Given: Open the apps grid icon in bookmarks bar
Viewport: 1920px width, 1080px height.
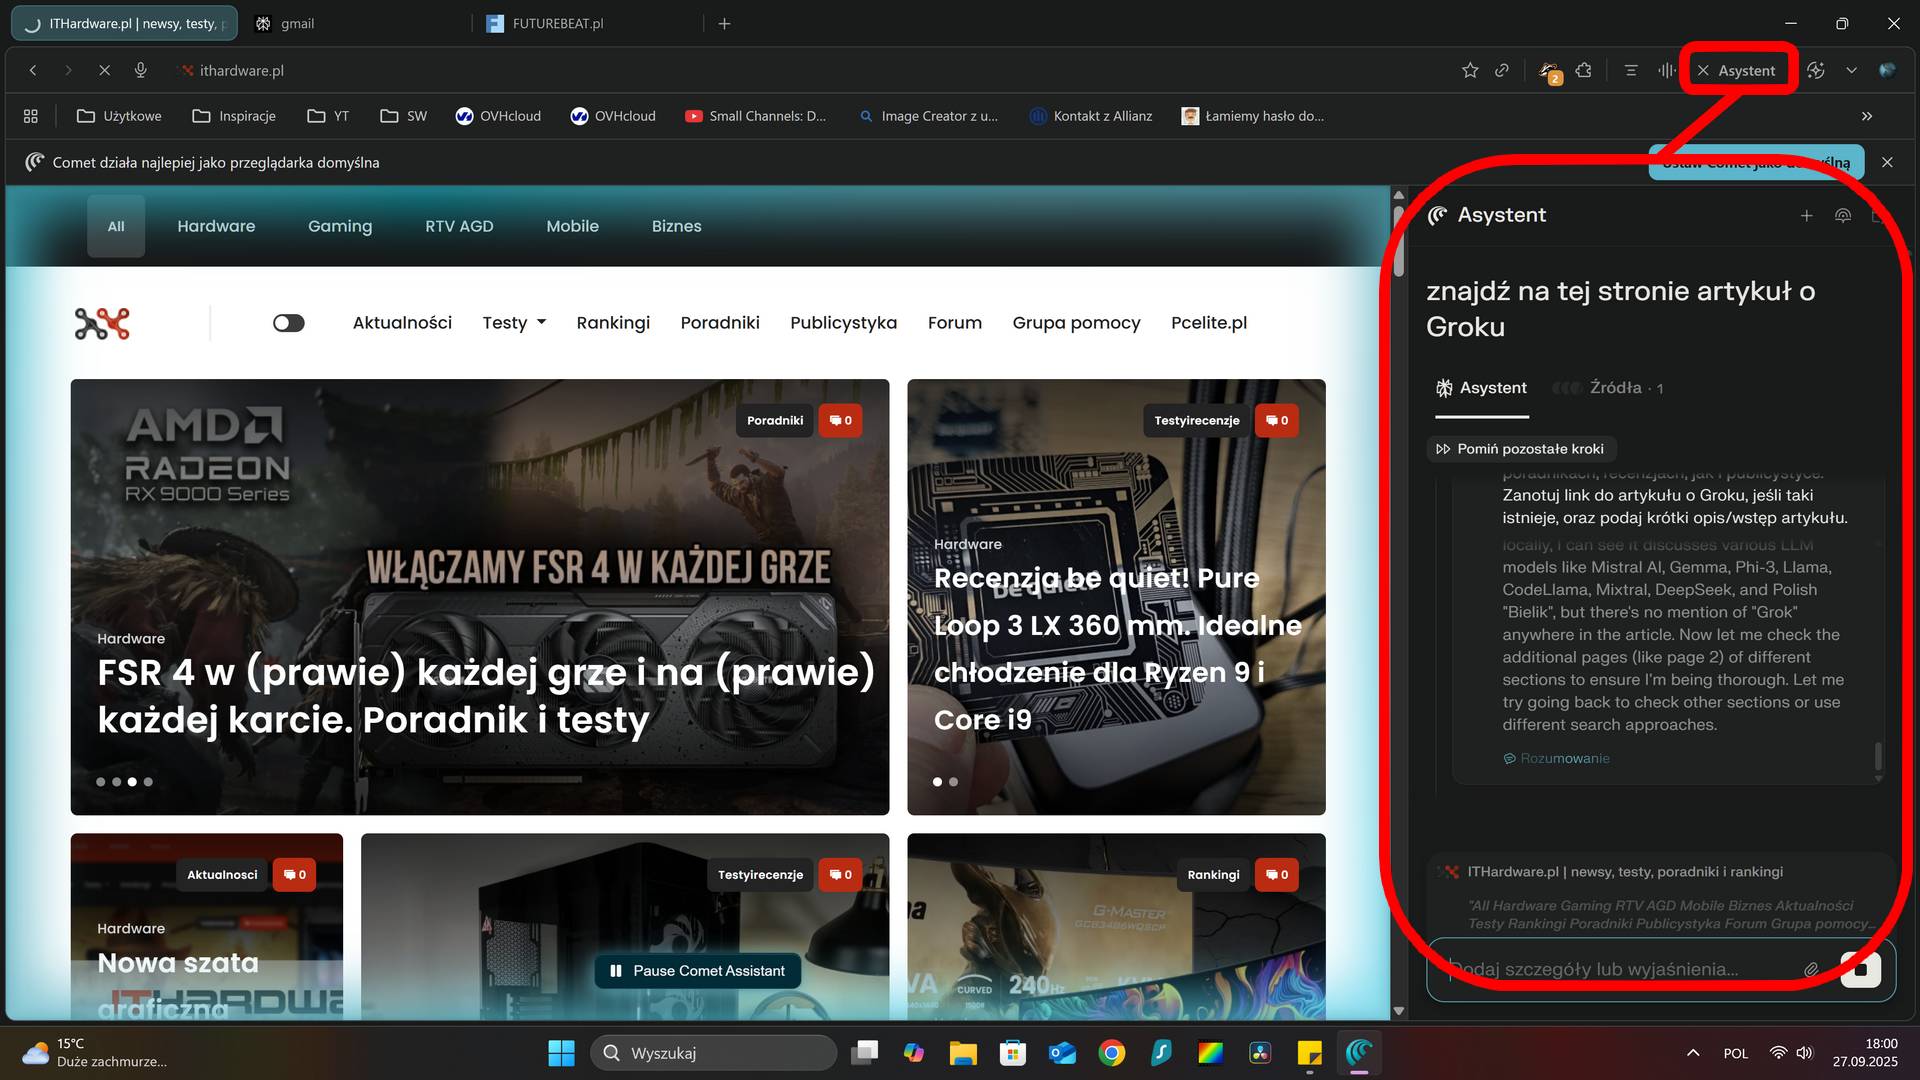Looking at the screenshot, I should coord(31,116).
